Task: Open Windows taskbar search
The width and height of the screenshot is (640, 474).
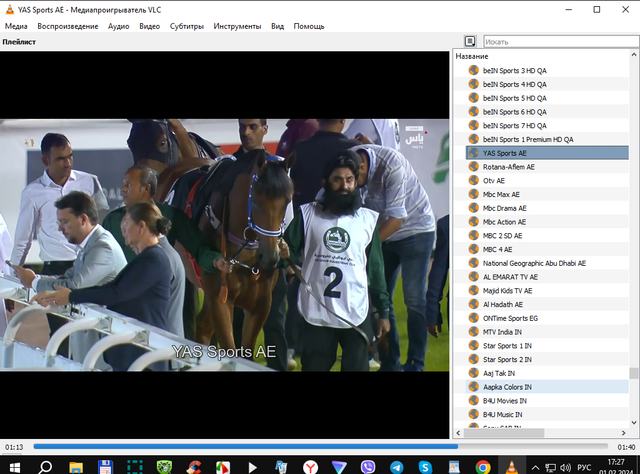Action: (x=45, y=467)
